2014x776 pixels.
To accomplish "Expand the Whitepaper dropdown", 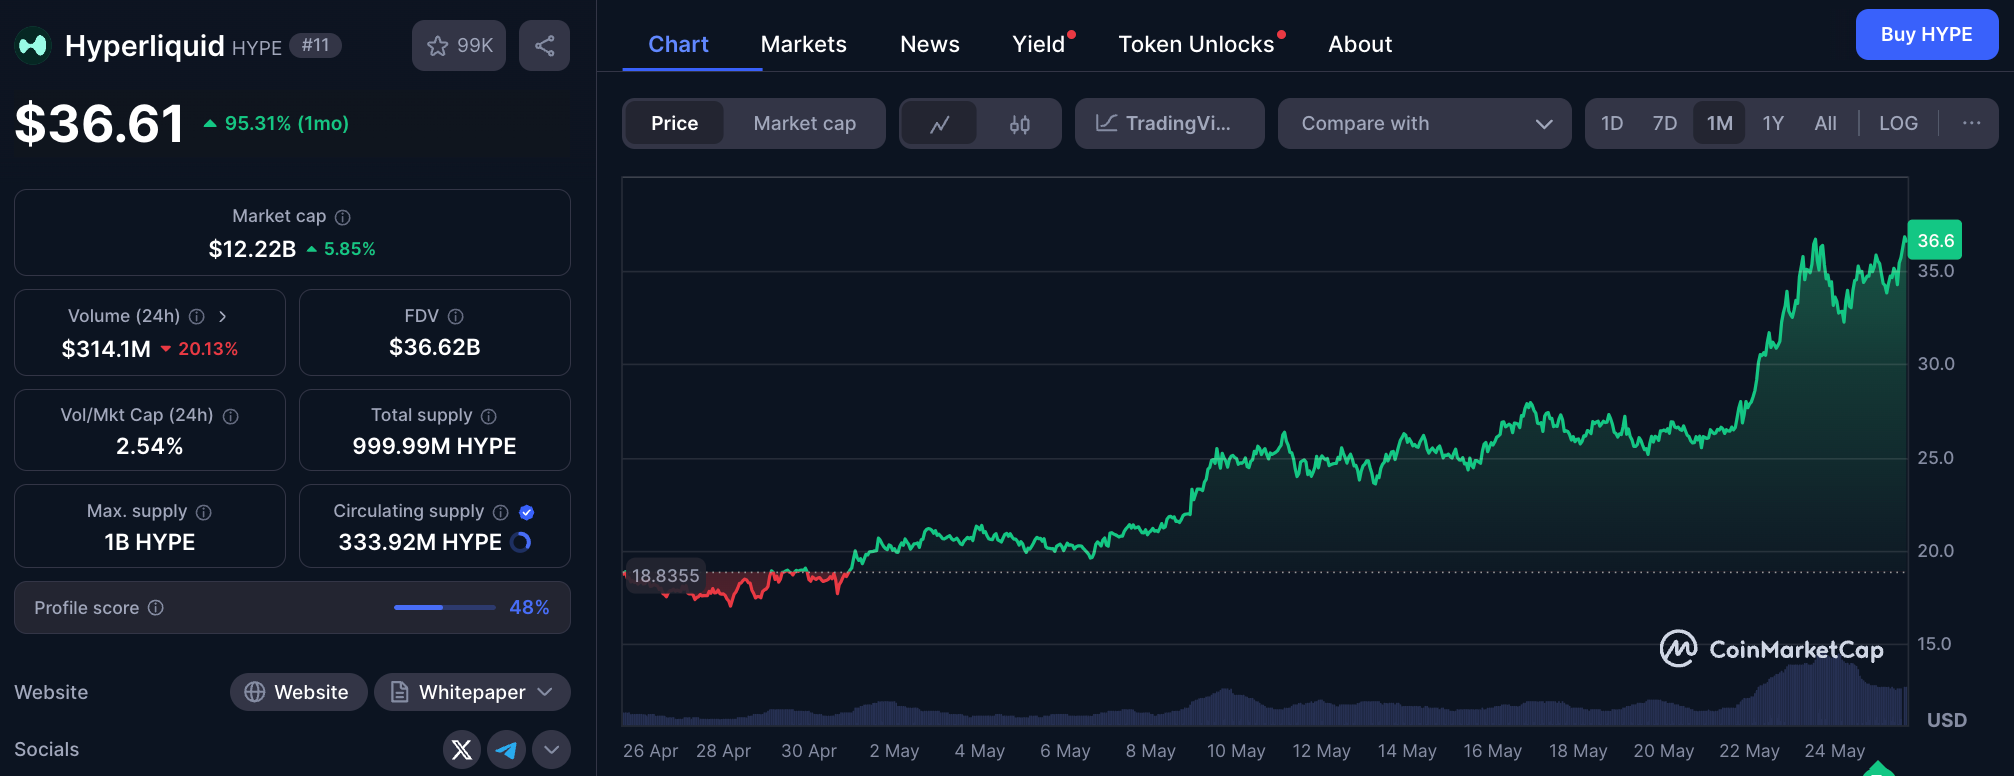I will (x=472, y=692).
